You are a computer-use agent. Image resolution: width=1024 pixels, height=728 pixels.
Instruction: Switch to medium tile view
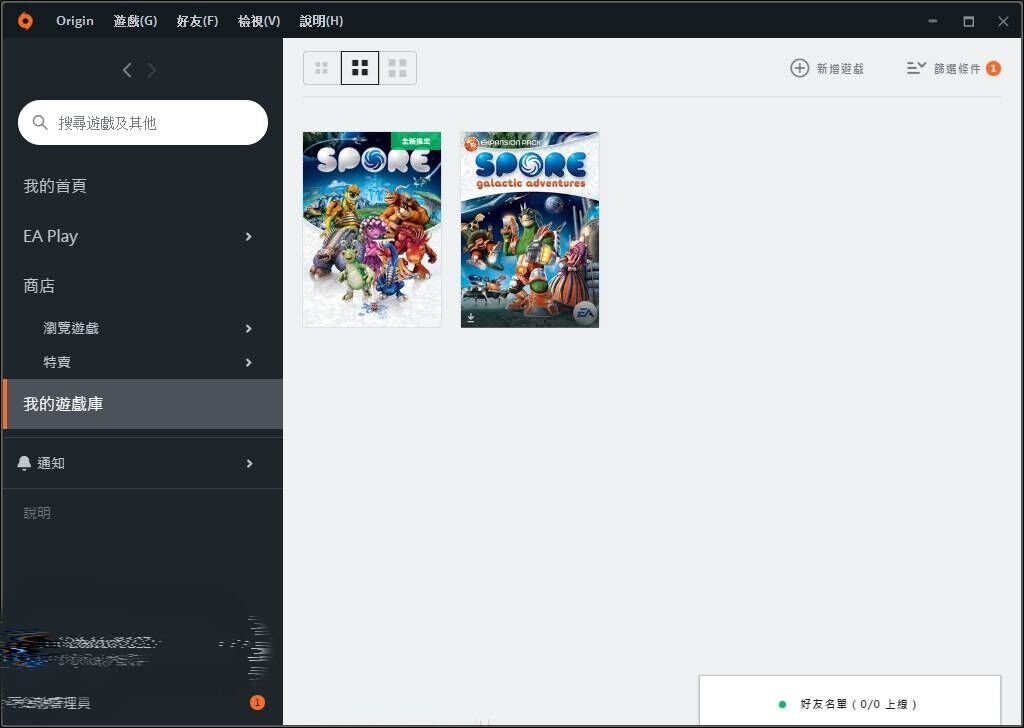click(360, 68)
